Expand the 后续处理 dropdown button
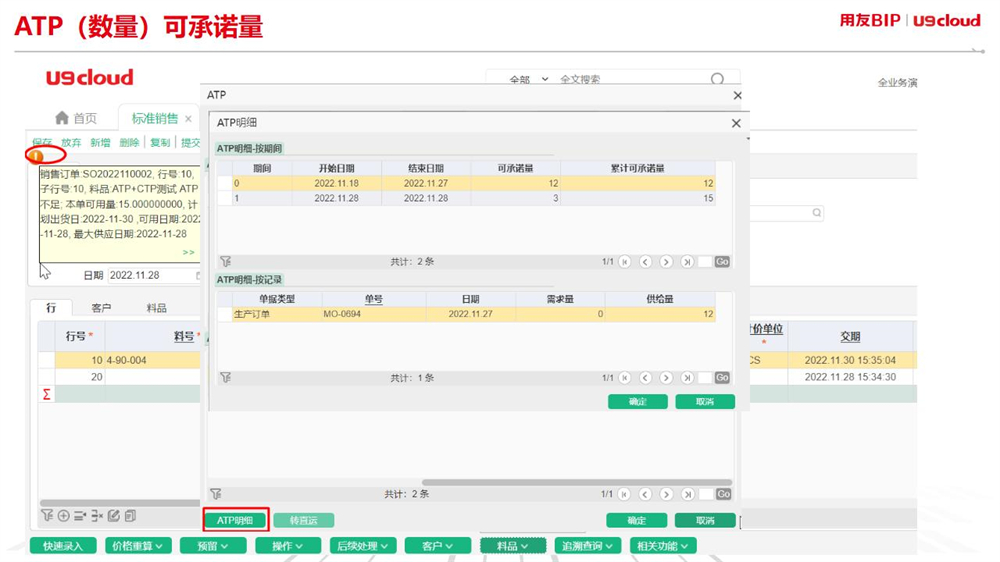1000x562 pixels. click(363, 545)
